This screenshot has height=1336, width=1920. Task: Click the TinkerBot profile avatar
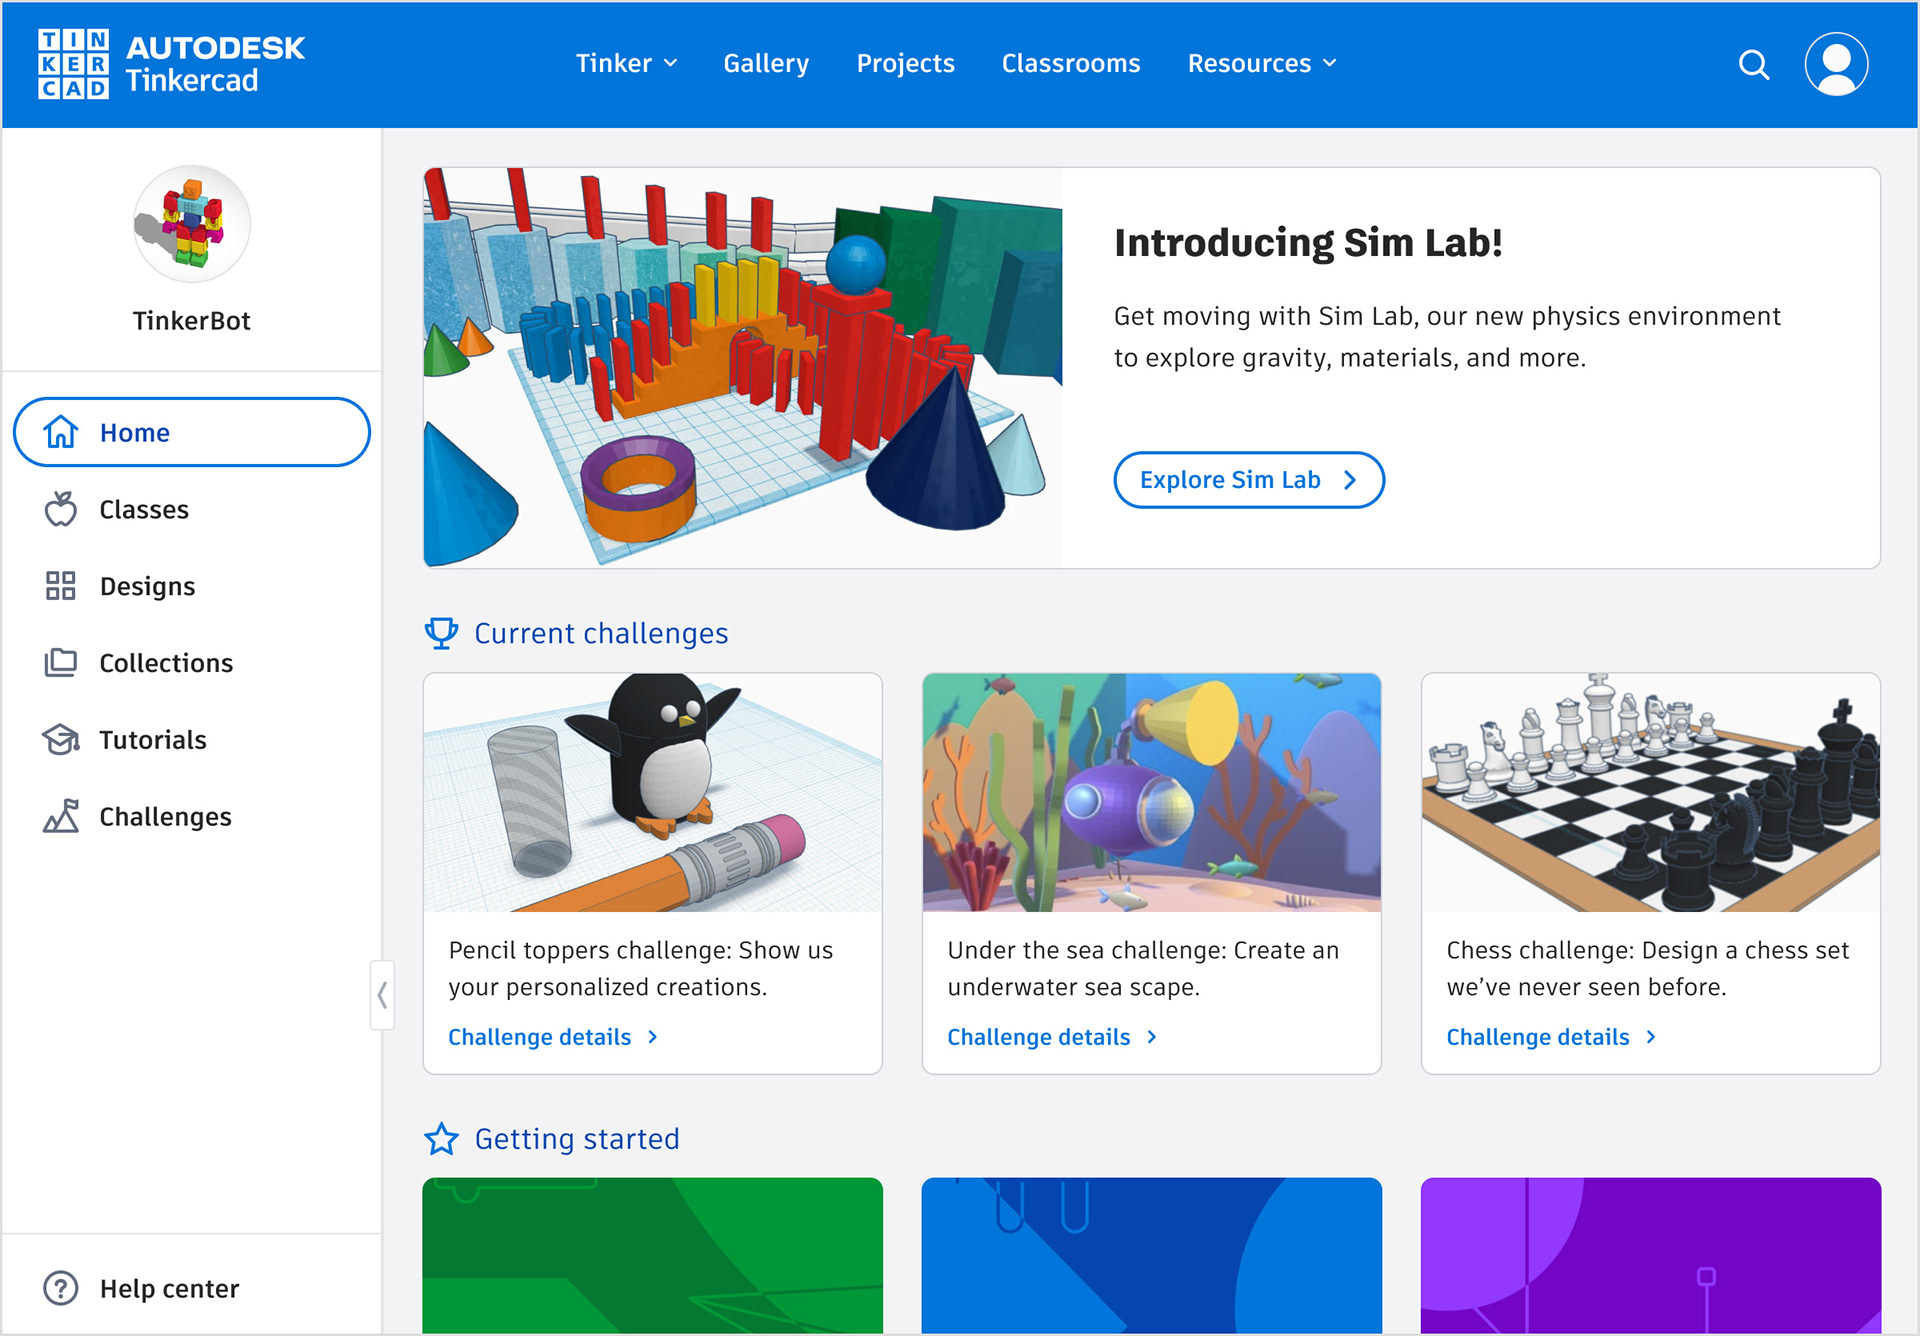coord(192,224)
